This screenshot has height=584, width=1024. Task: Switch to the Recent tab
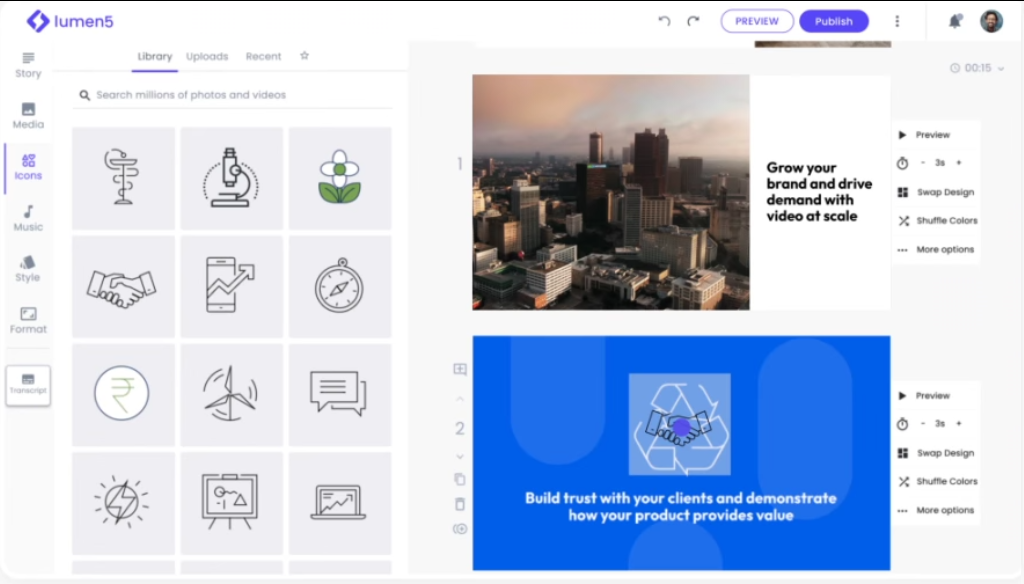click(x=263, y=56)
